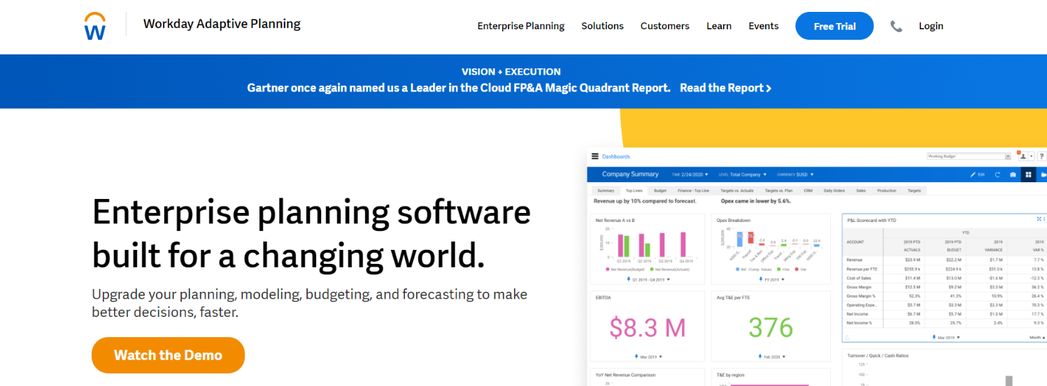The width and height of the screenshot is (1047, 386).
Task: Click the Gross Margin scorecard row
Action: 945,286
